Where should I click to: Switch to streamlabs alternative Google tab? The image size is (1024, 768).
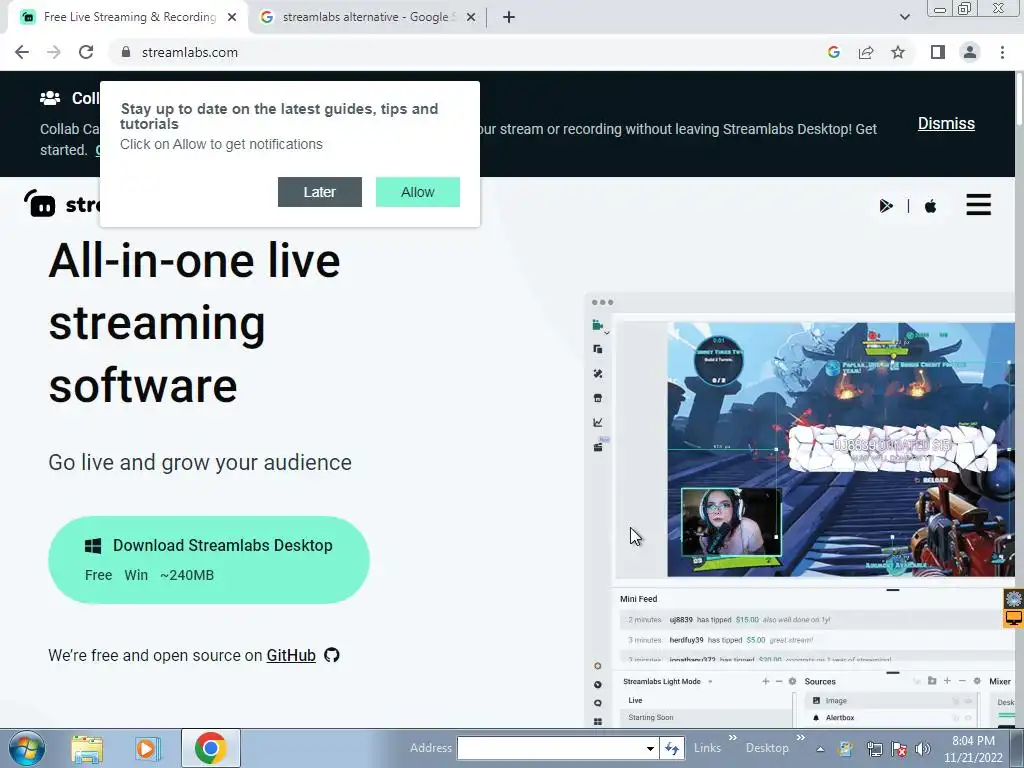(365, 17)
